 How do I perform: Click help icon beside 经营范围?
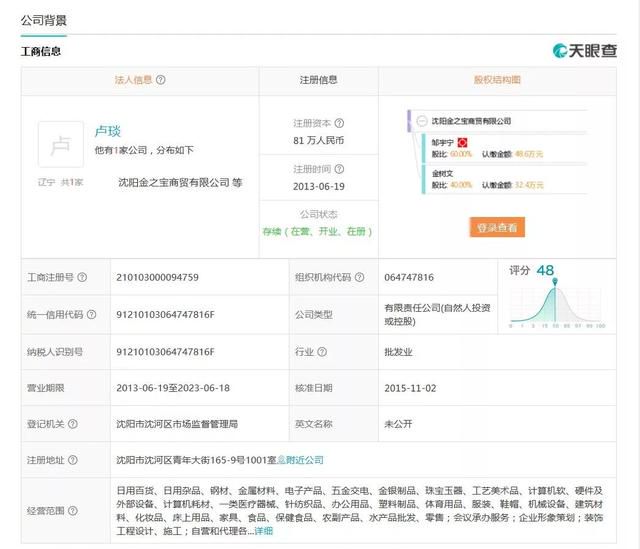pyautogui.click(x=73, y=511)
